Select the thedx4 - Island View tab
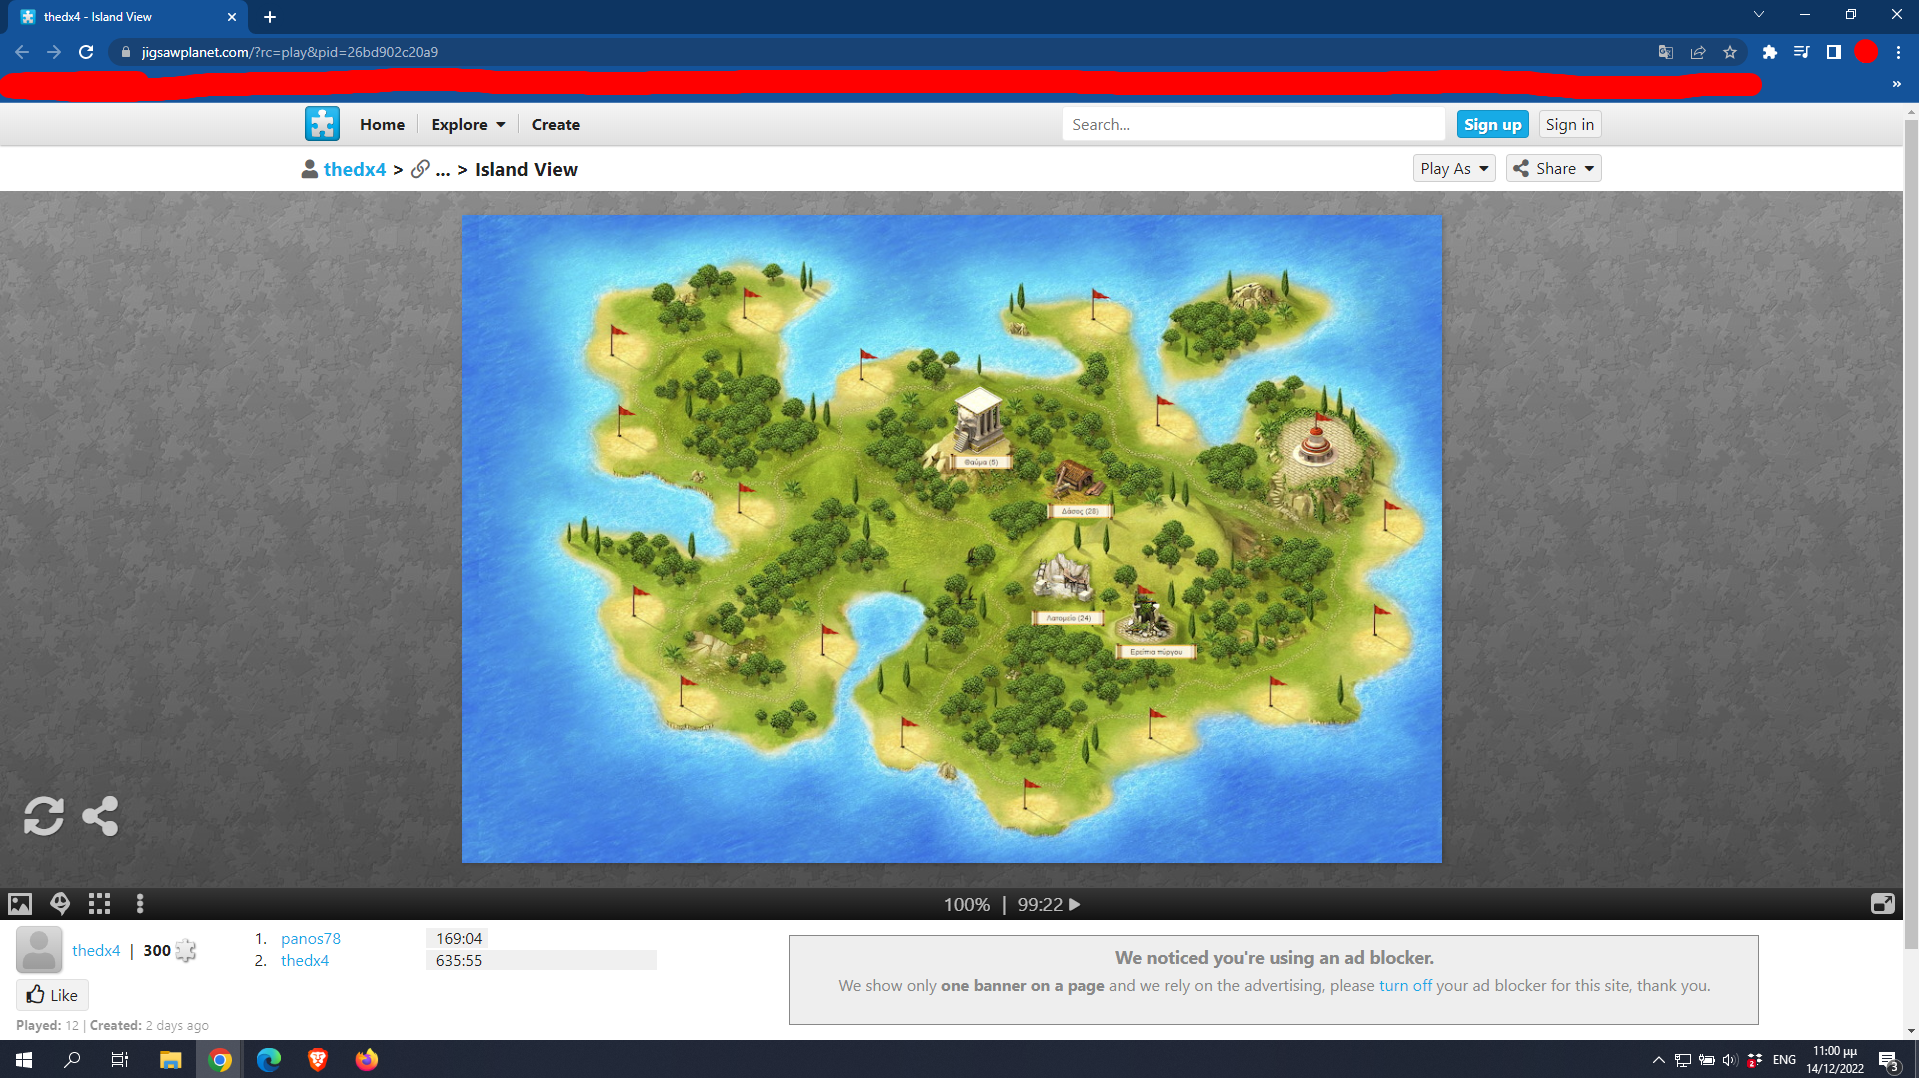The image size is (1919, 1078). (125, 17)
